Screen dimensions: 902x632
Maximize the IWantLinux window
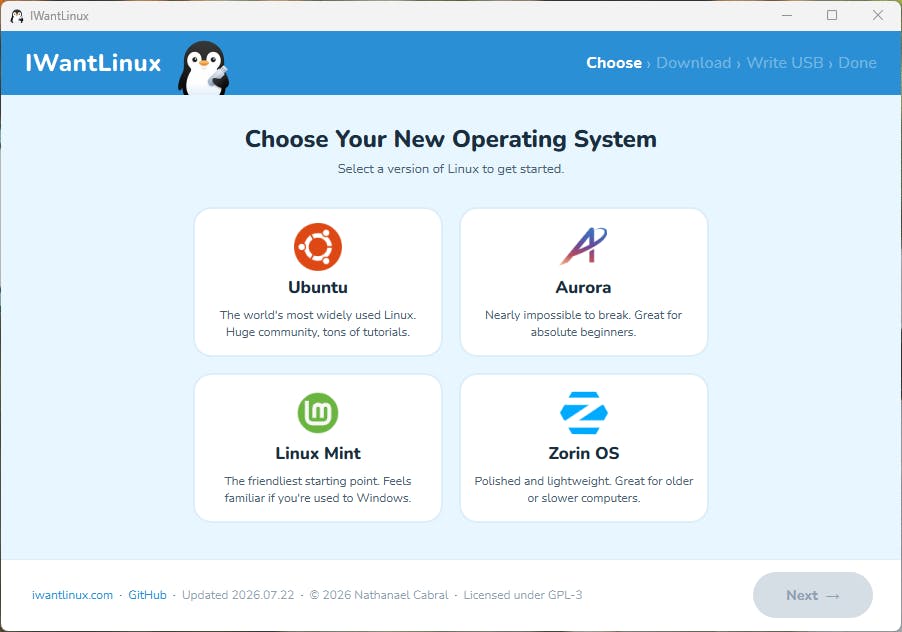coord(832,16)
